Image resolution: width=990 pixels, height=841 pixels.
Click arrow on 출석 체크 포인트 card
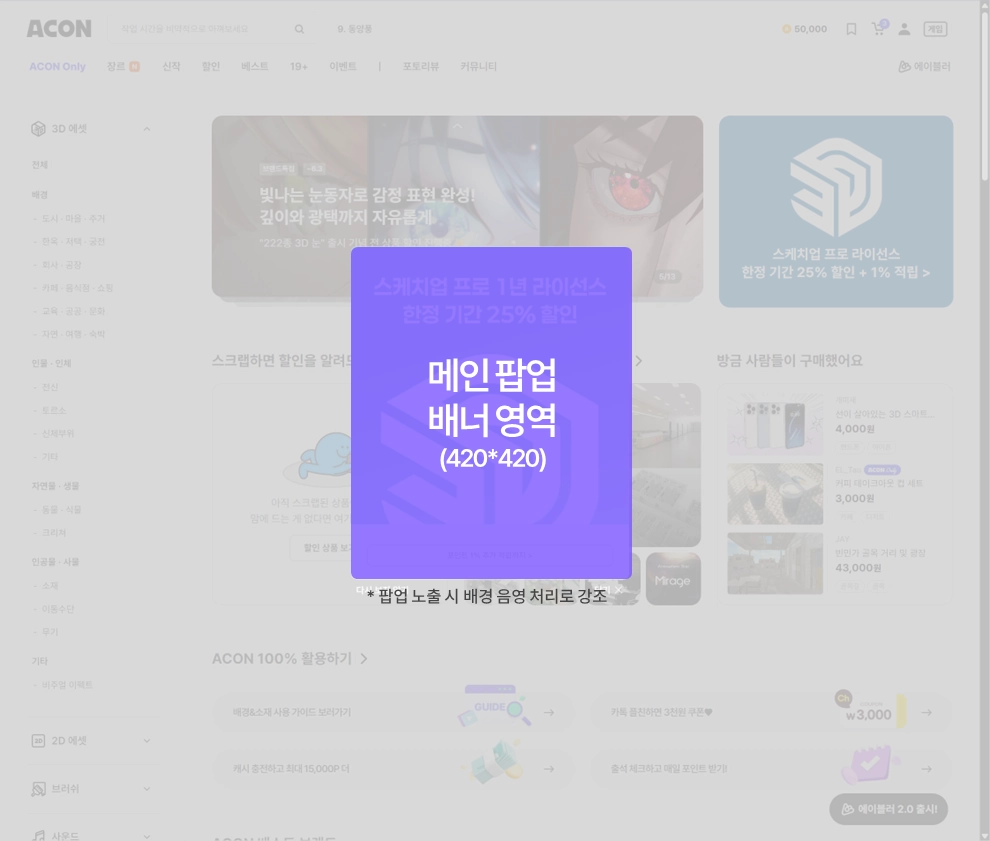point(926,768)
